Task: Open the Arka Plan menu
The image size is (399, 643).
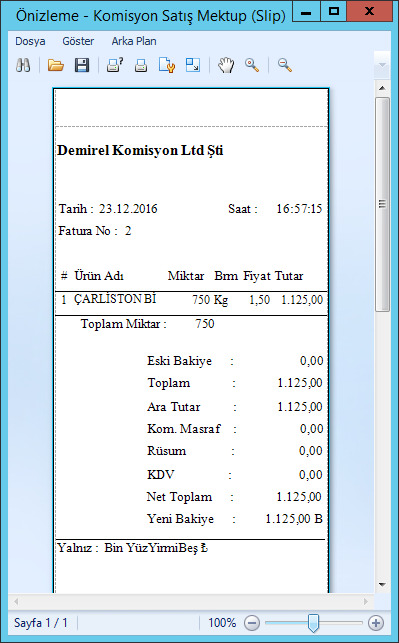Action: [134, 41]
